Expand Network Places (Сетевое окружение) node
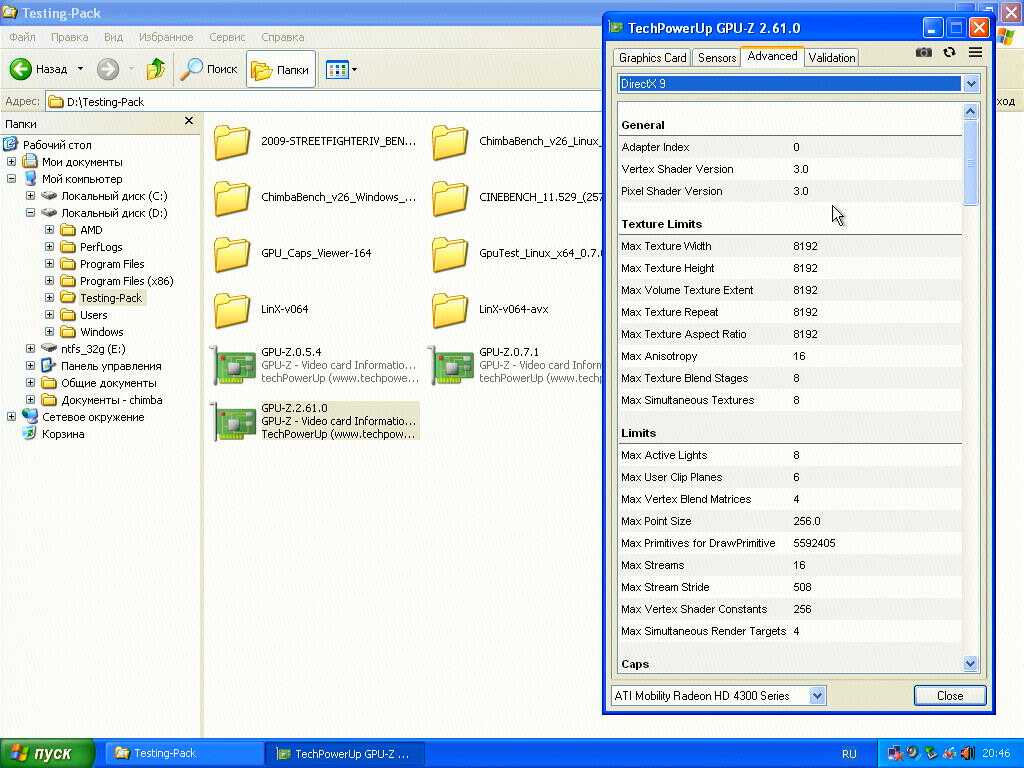The image size is (1024, 768). tap(11, 417)
